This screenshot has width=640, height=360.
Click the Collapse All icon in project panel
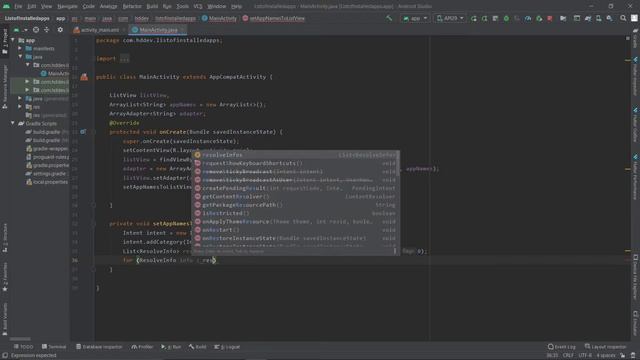[x=47, y=30]
